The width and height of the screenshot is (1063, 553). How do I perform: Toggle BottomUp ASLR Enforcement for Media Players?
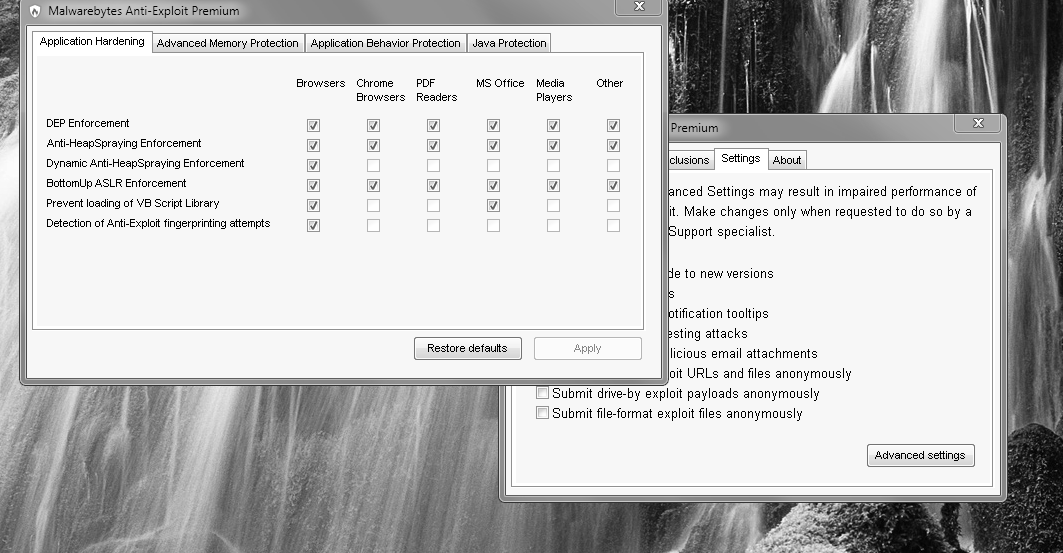553,186
